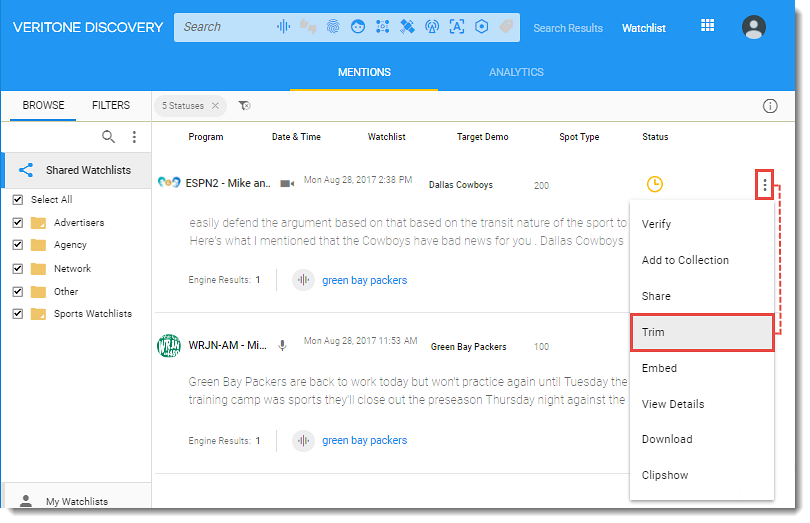Click green bay packers link under WRJN-AM
810x523 pixels.
tap(365, 440)
